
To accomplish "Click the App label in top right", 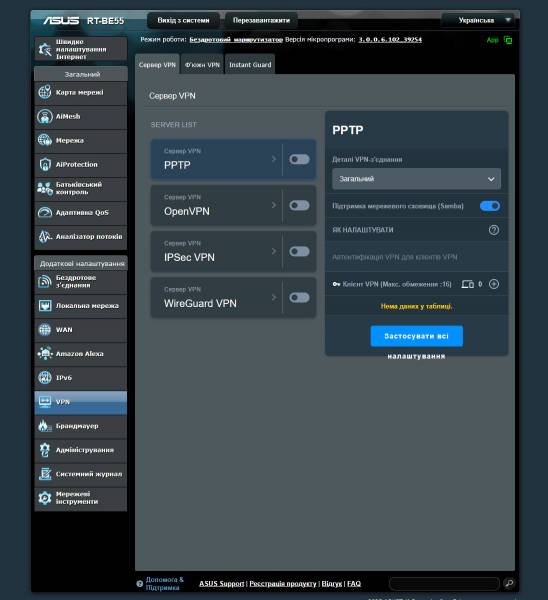I will click(x=493, y=40).
